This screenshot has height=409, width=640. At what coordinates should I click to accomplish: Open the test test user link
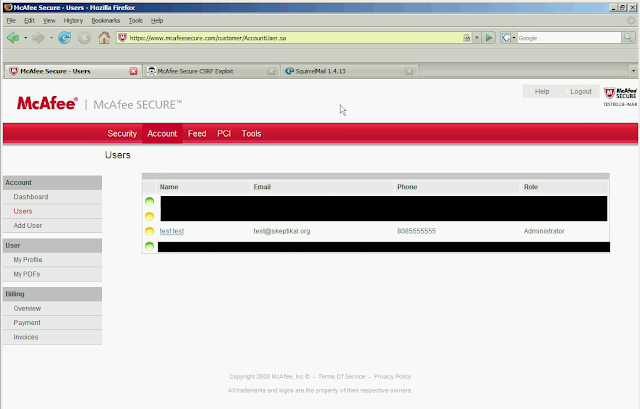pyautogui.click(x=171, y=231)
